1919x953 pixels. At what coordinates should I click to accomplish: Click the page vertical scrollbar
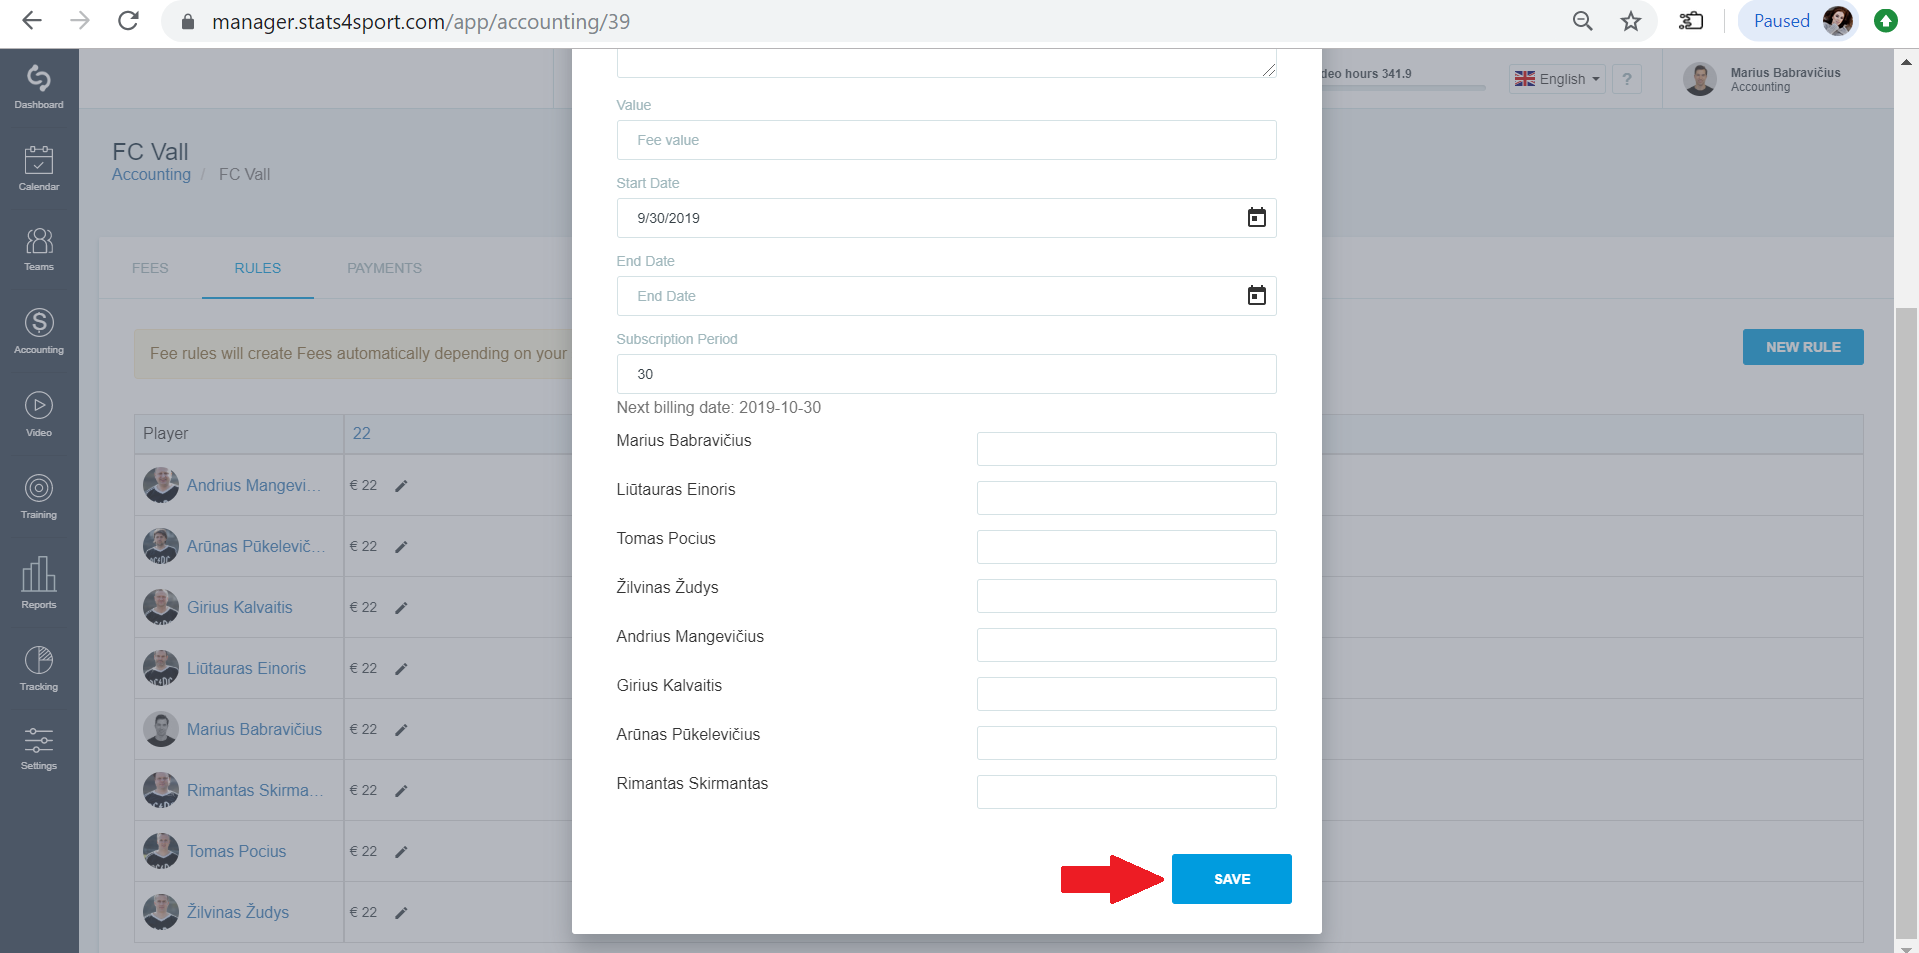point(1906,621)
